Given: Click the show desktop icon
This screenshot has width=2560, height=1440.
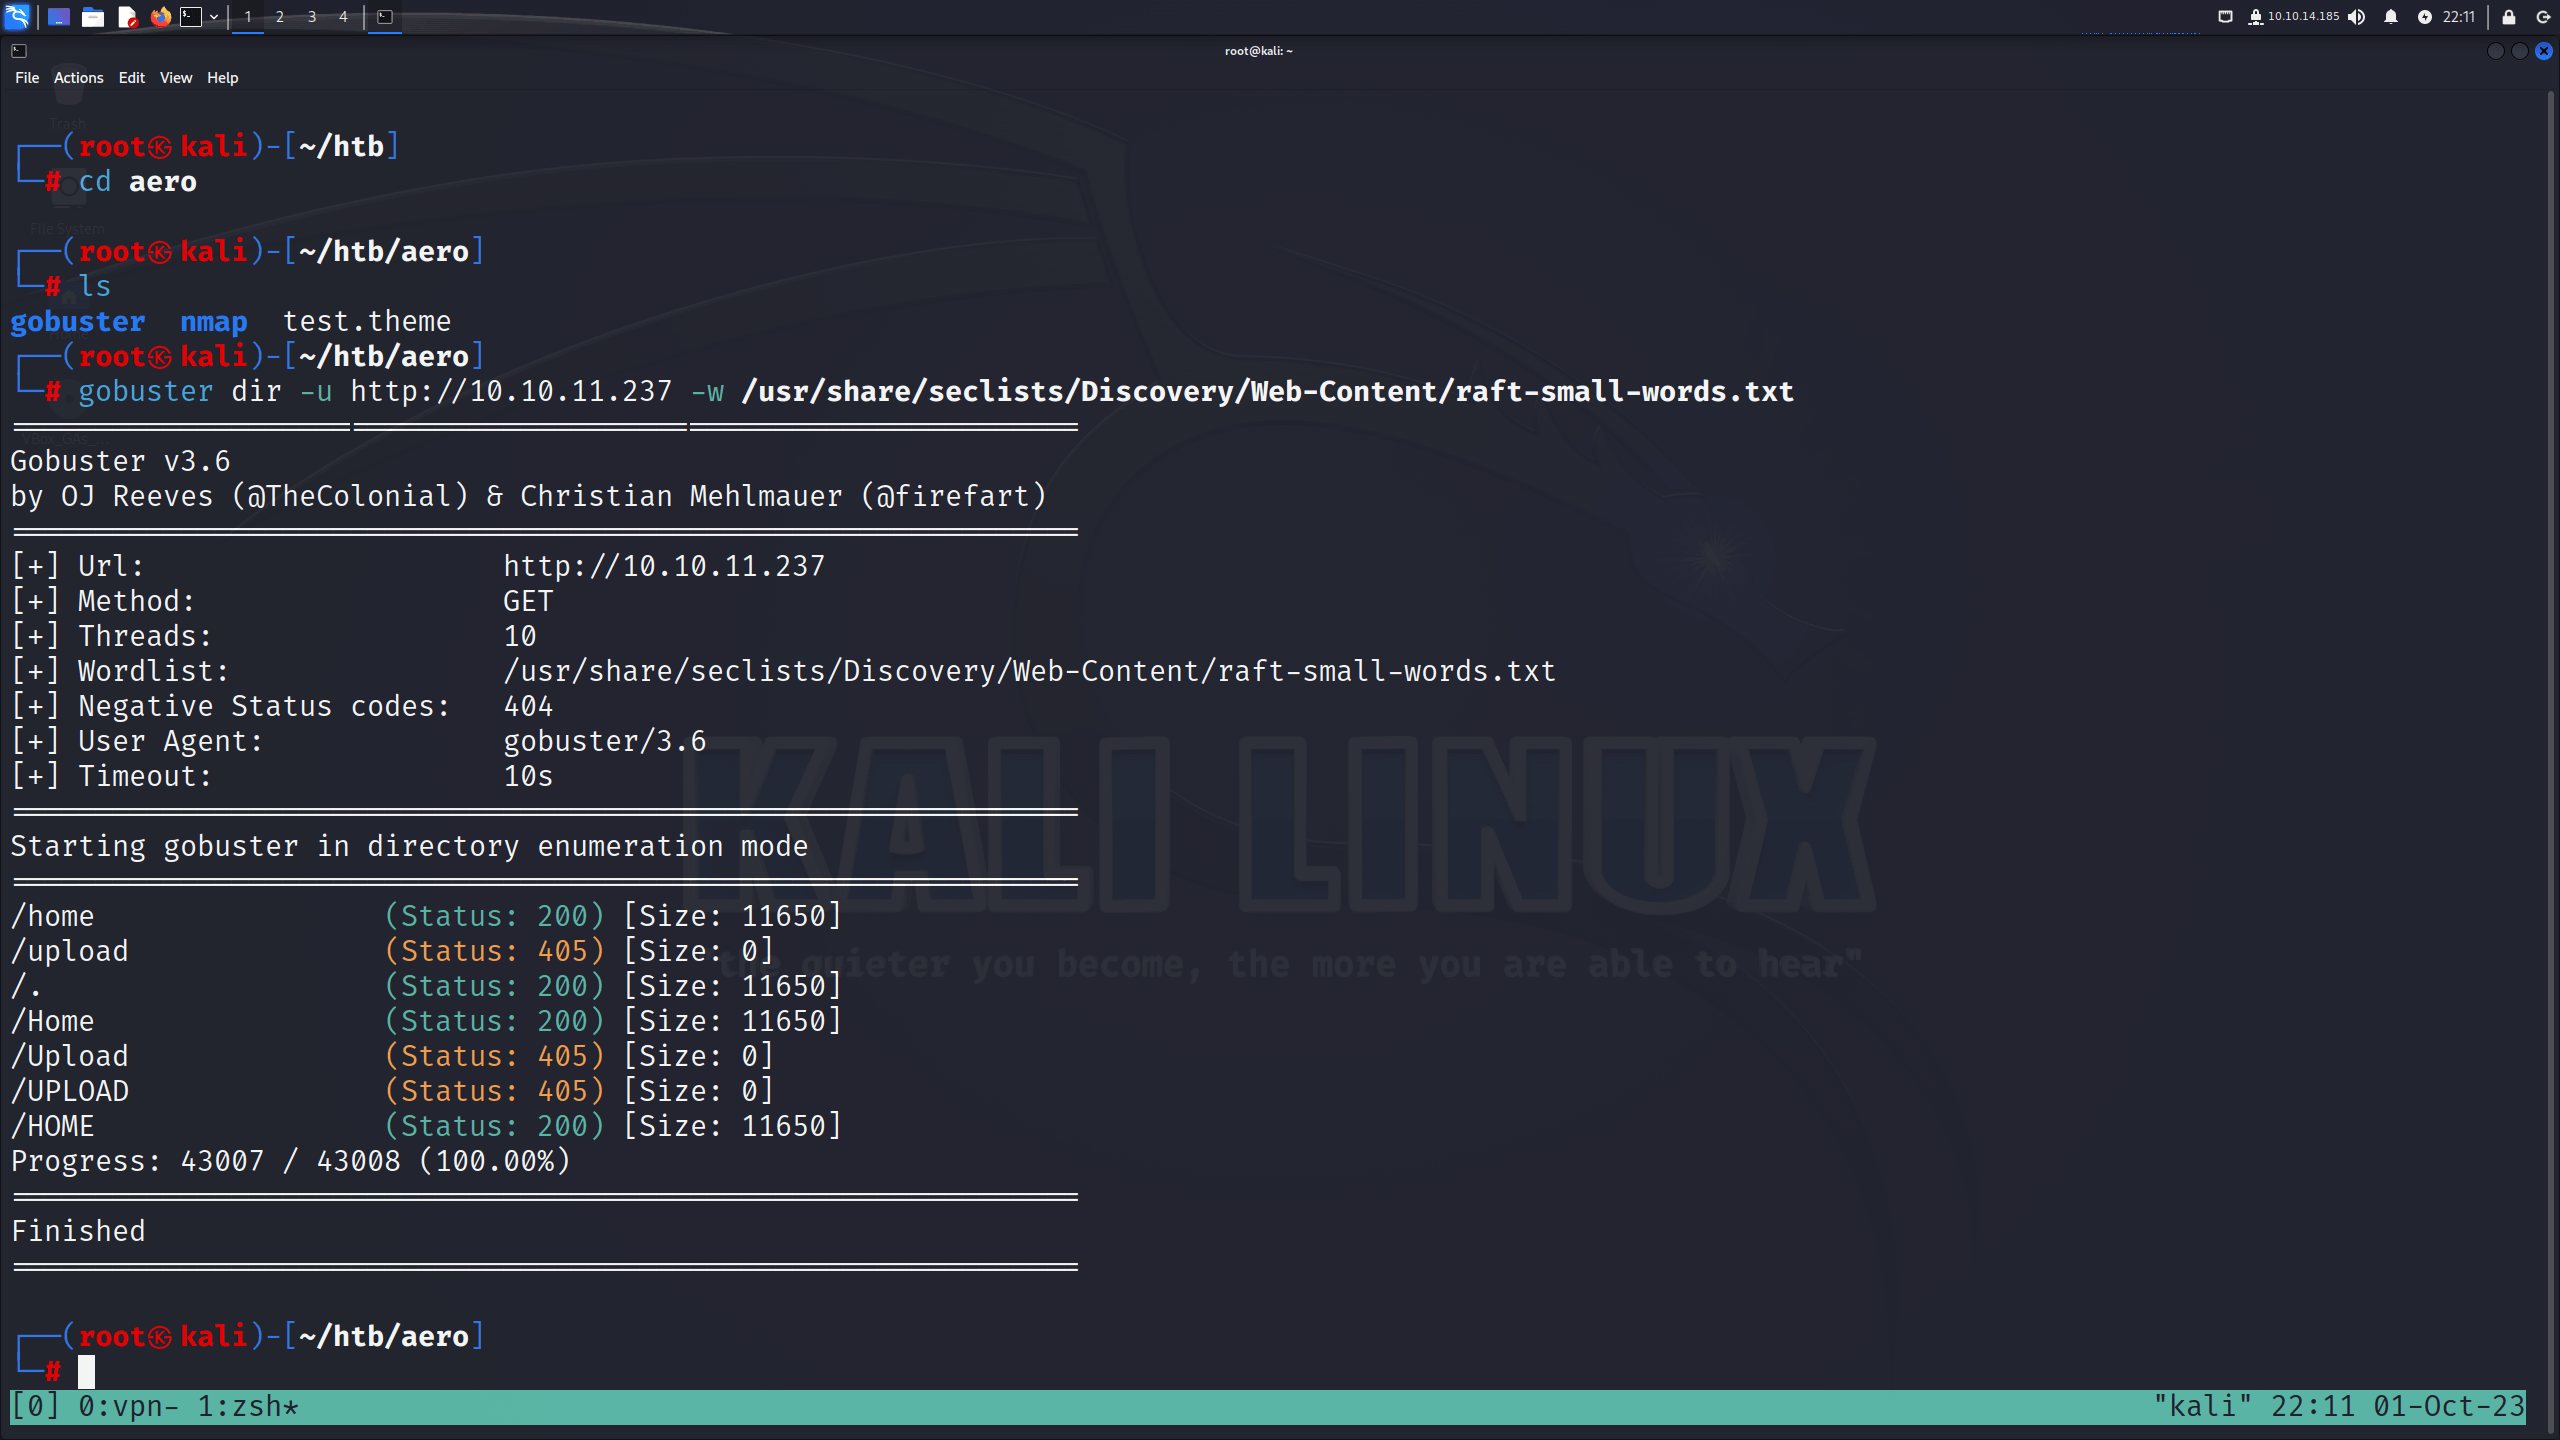Looking at the screenshot, I should 59,16.
